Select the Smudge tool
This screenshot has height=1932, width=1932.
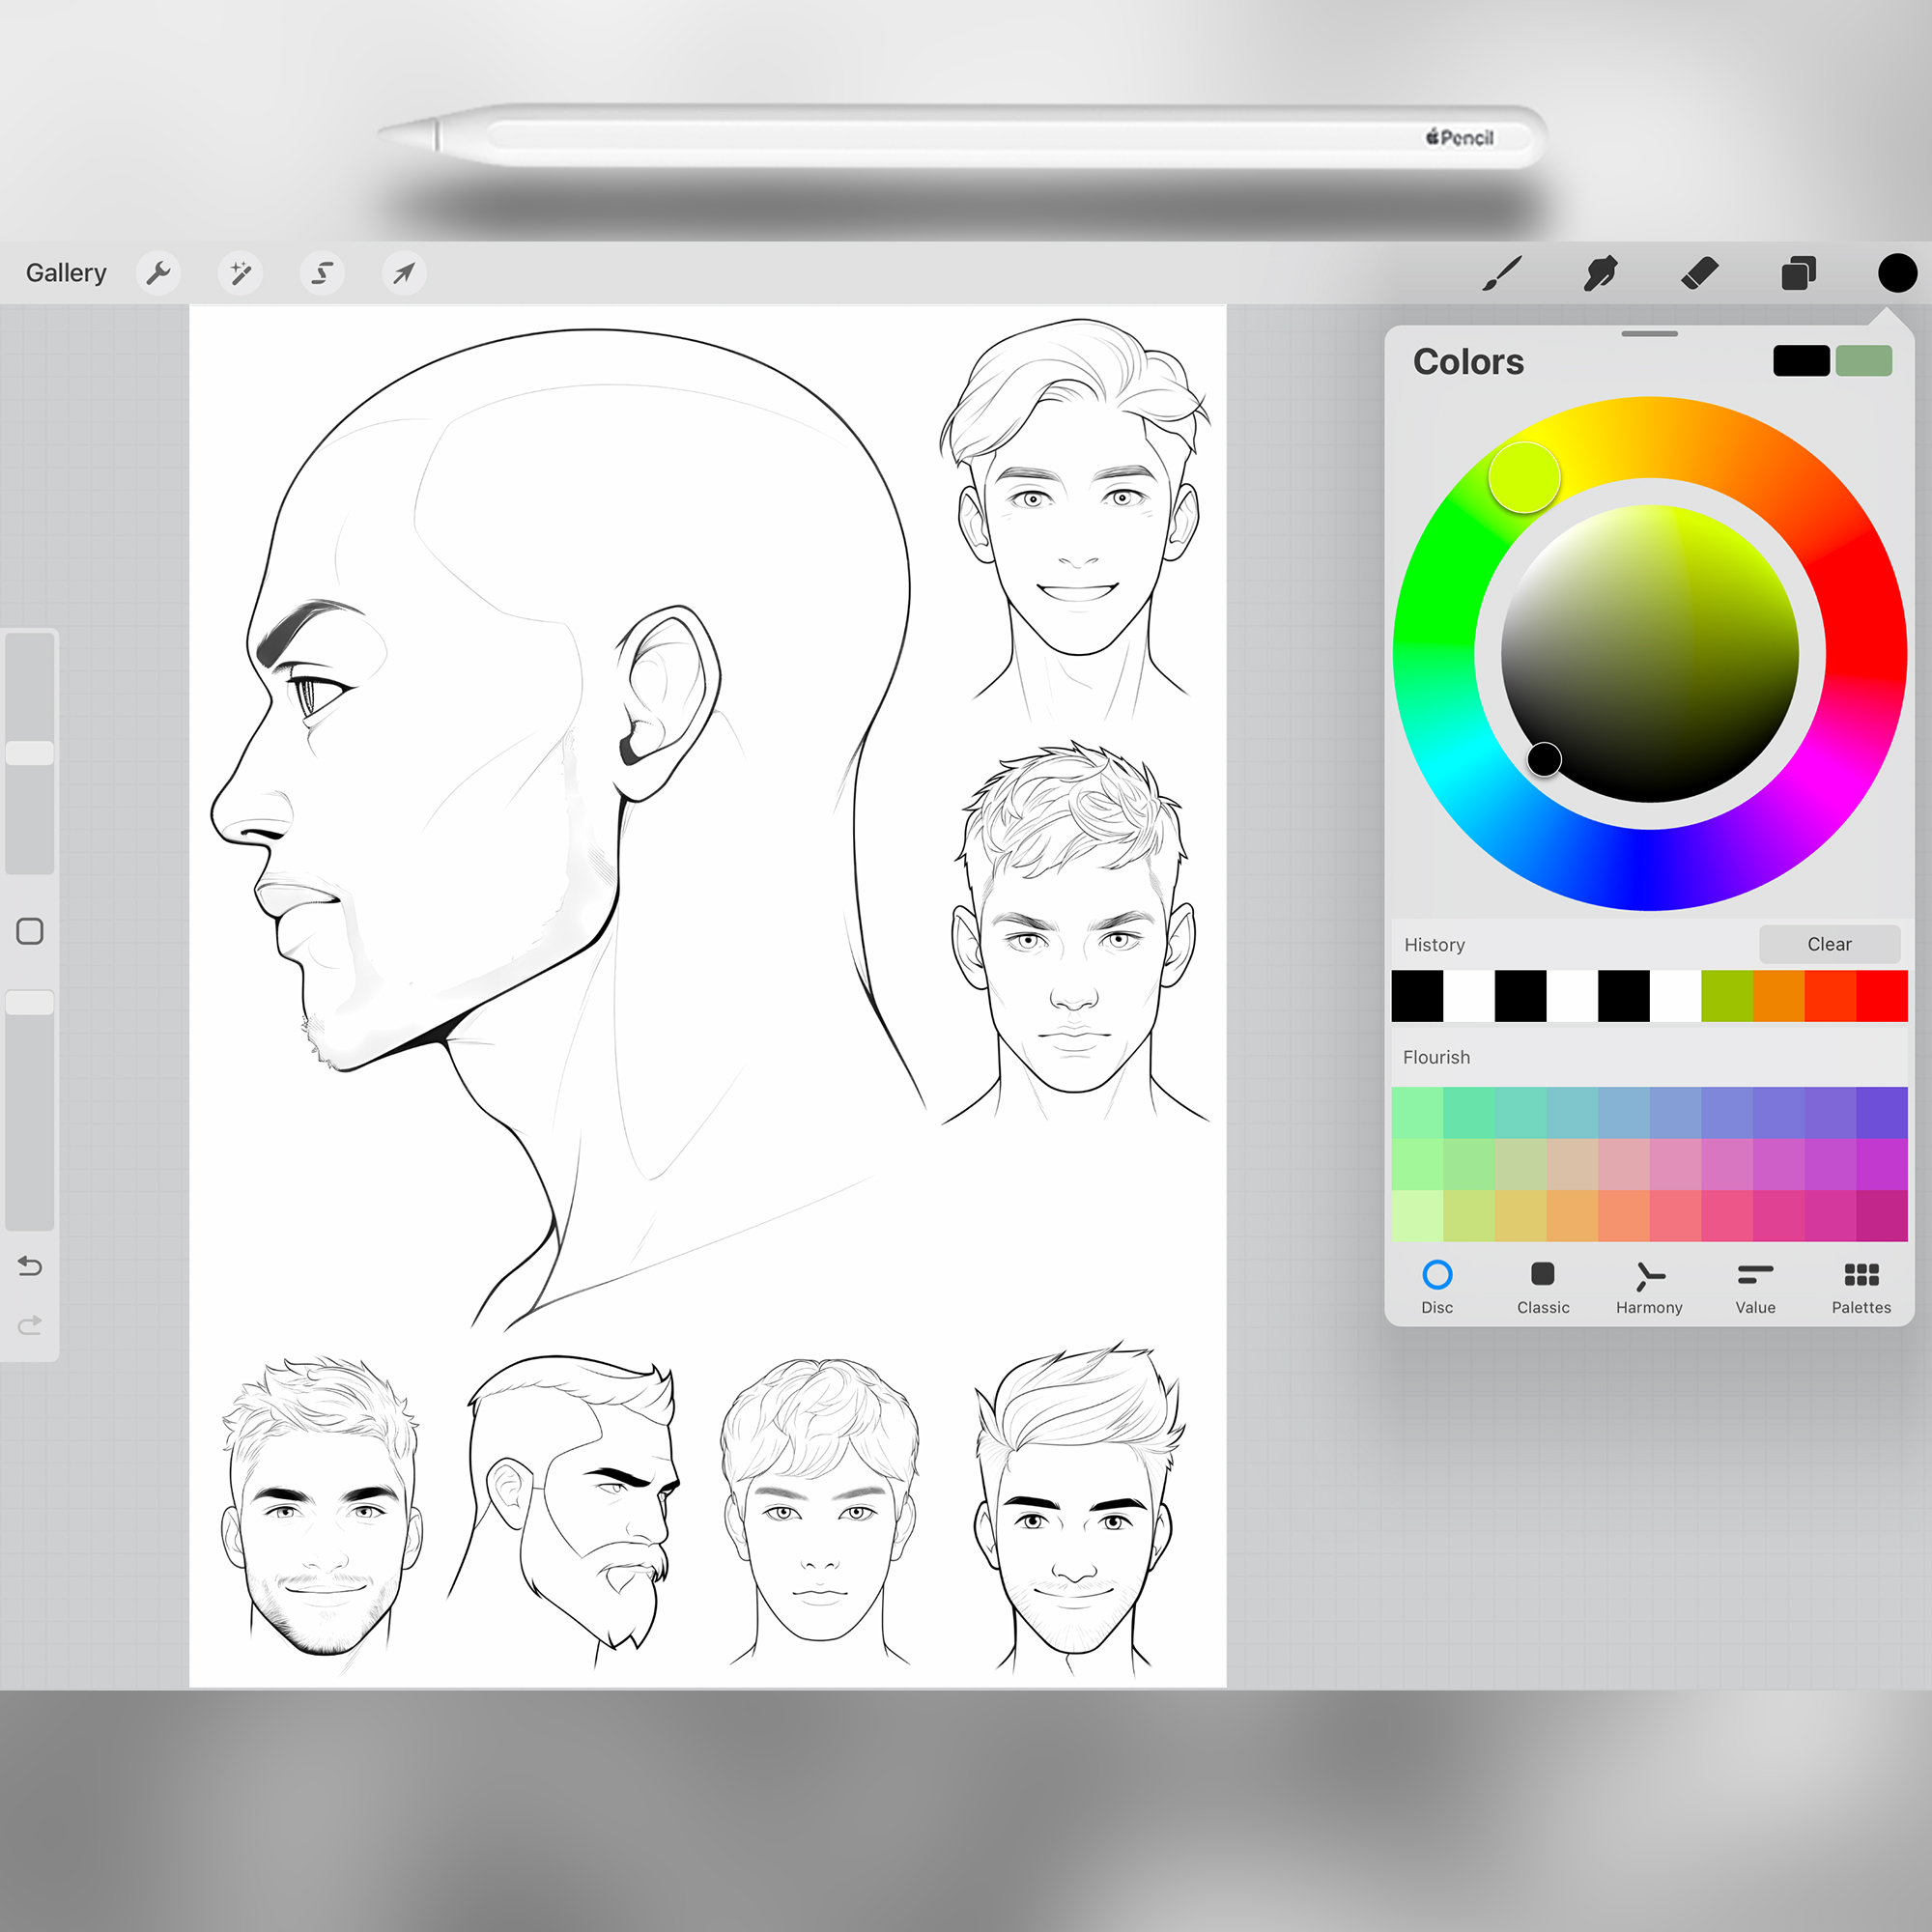(1600, 273)
